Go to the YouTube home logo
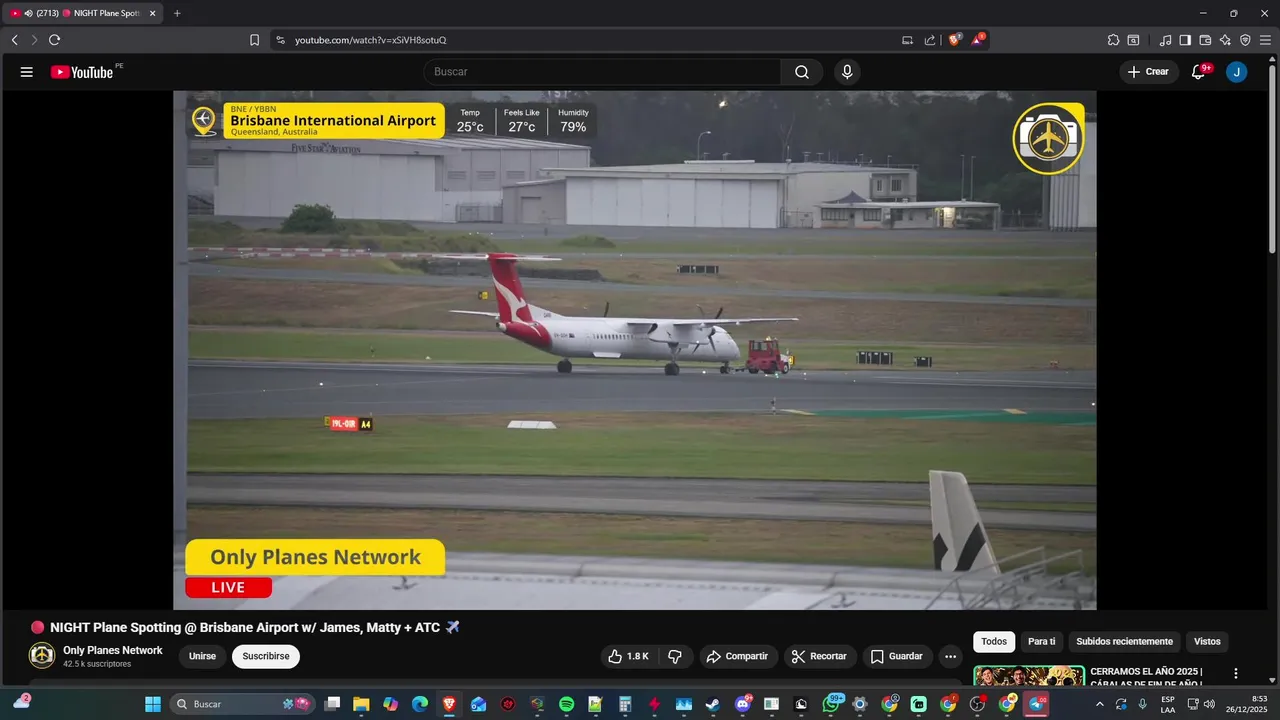The width and height of the screenshot is (1280, 720). coord(82,72)
